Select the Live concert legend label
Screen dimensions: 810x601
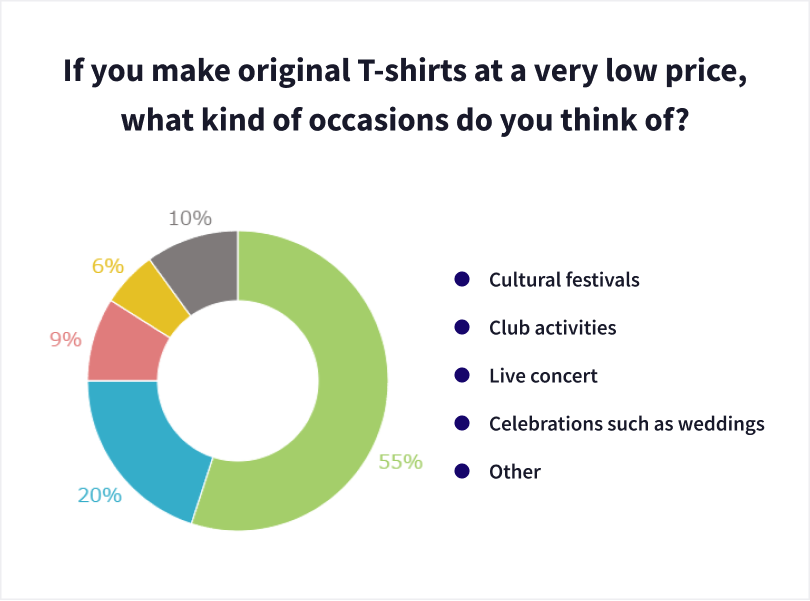click(543, 376)
